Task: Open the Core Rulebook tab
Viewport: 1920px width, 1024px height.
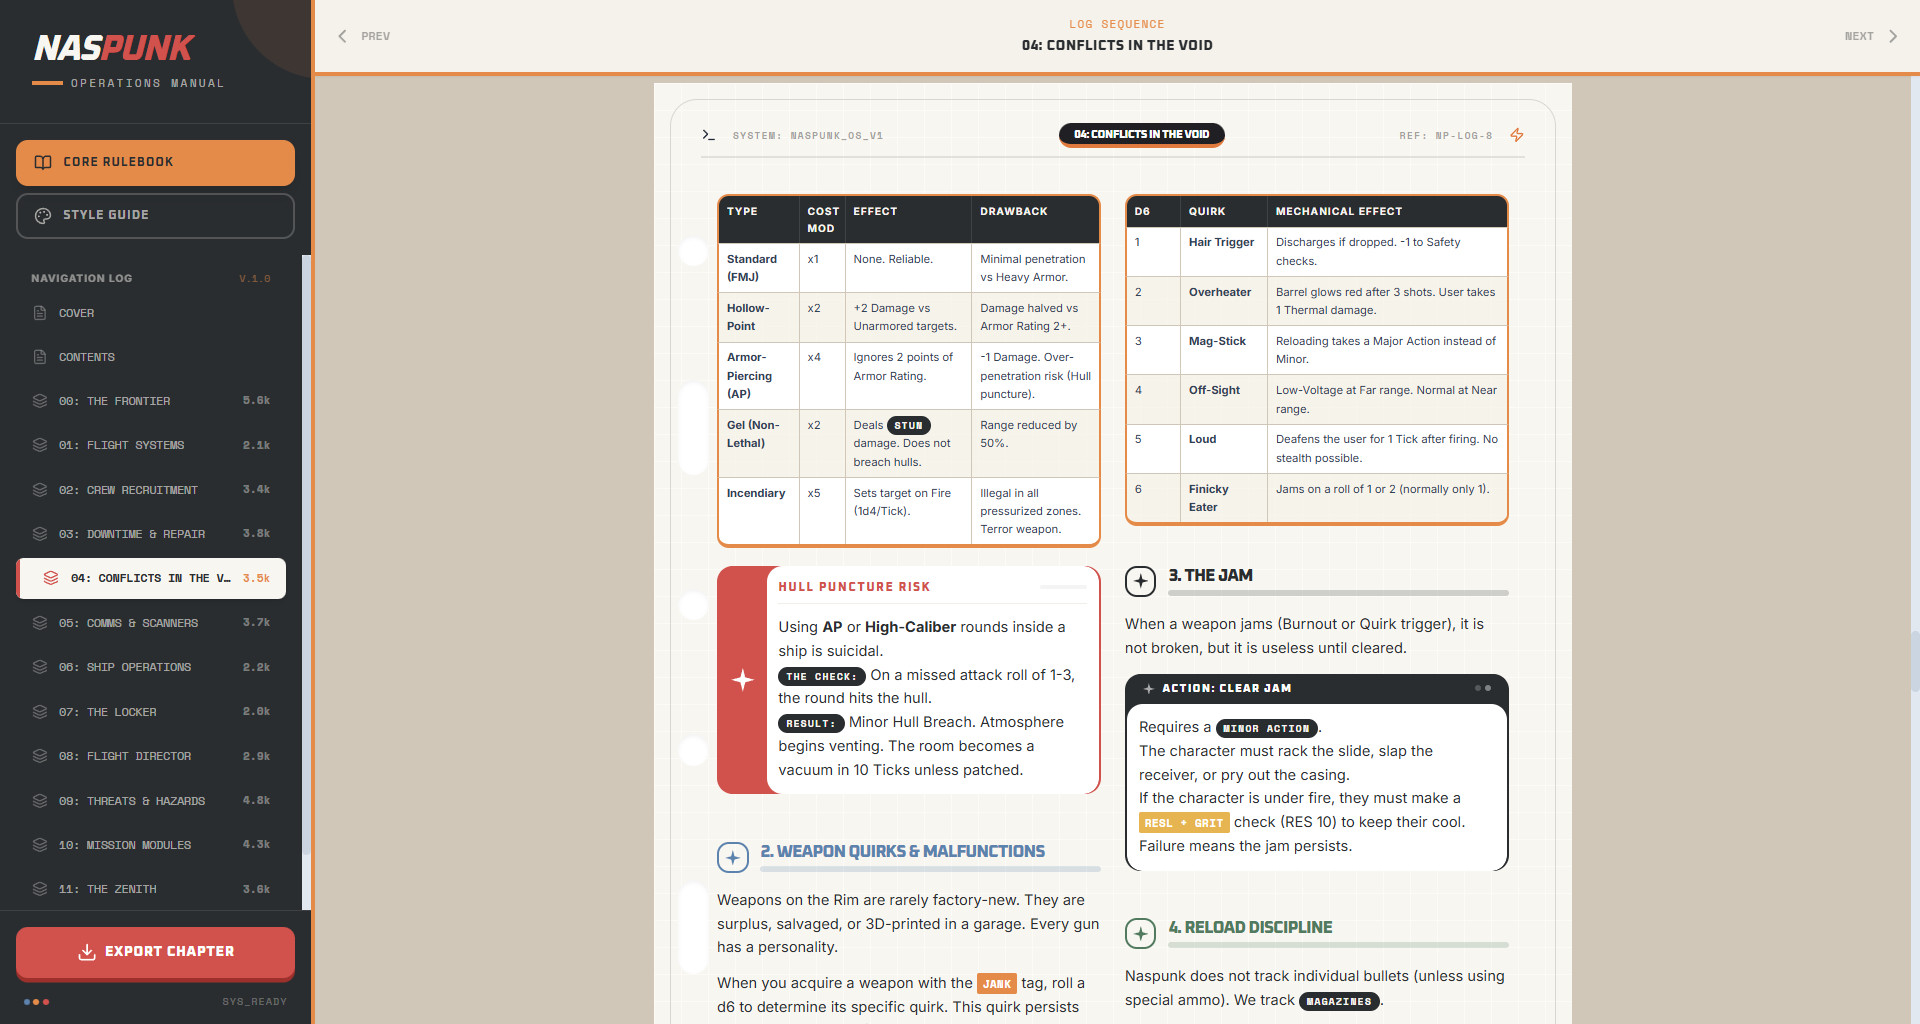Action: 155,162
